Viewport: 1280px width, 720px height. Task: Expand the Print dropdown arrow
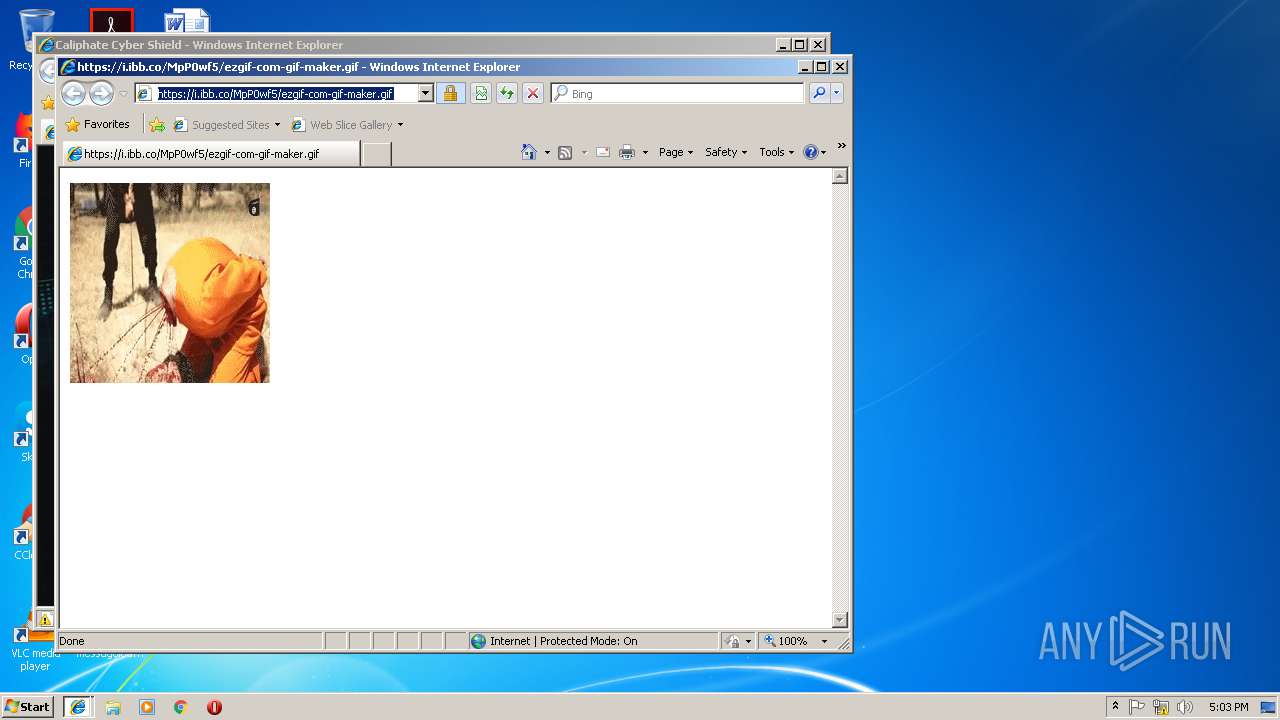[x=645, y=153]
